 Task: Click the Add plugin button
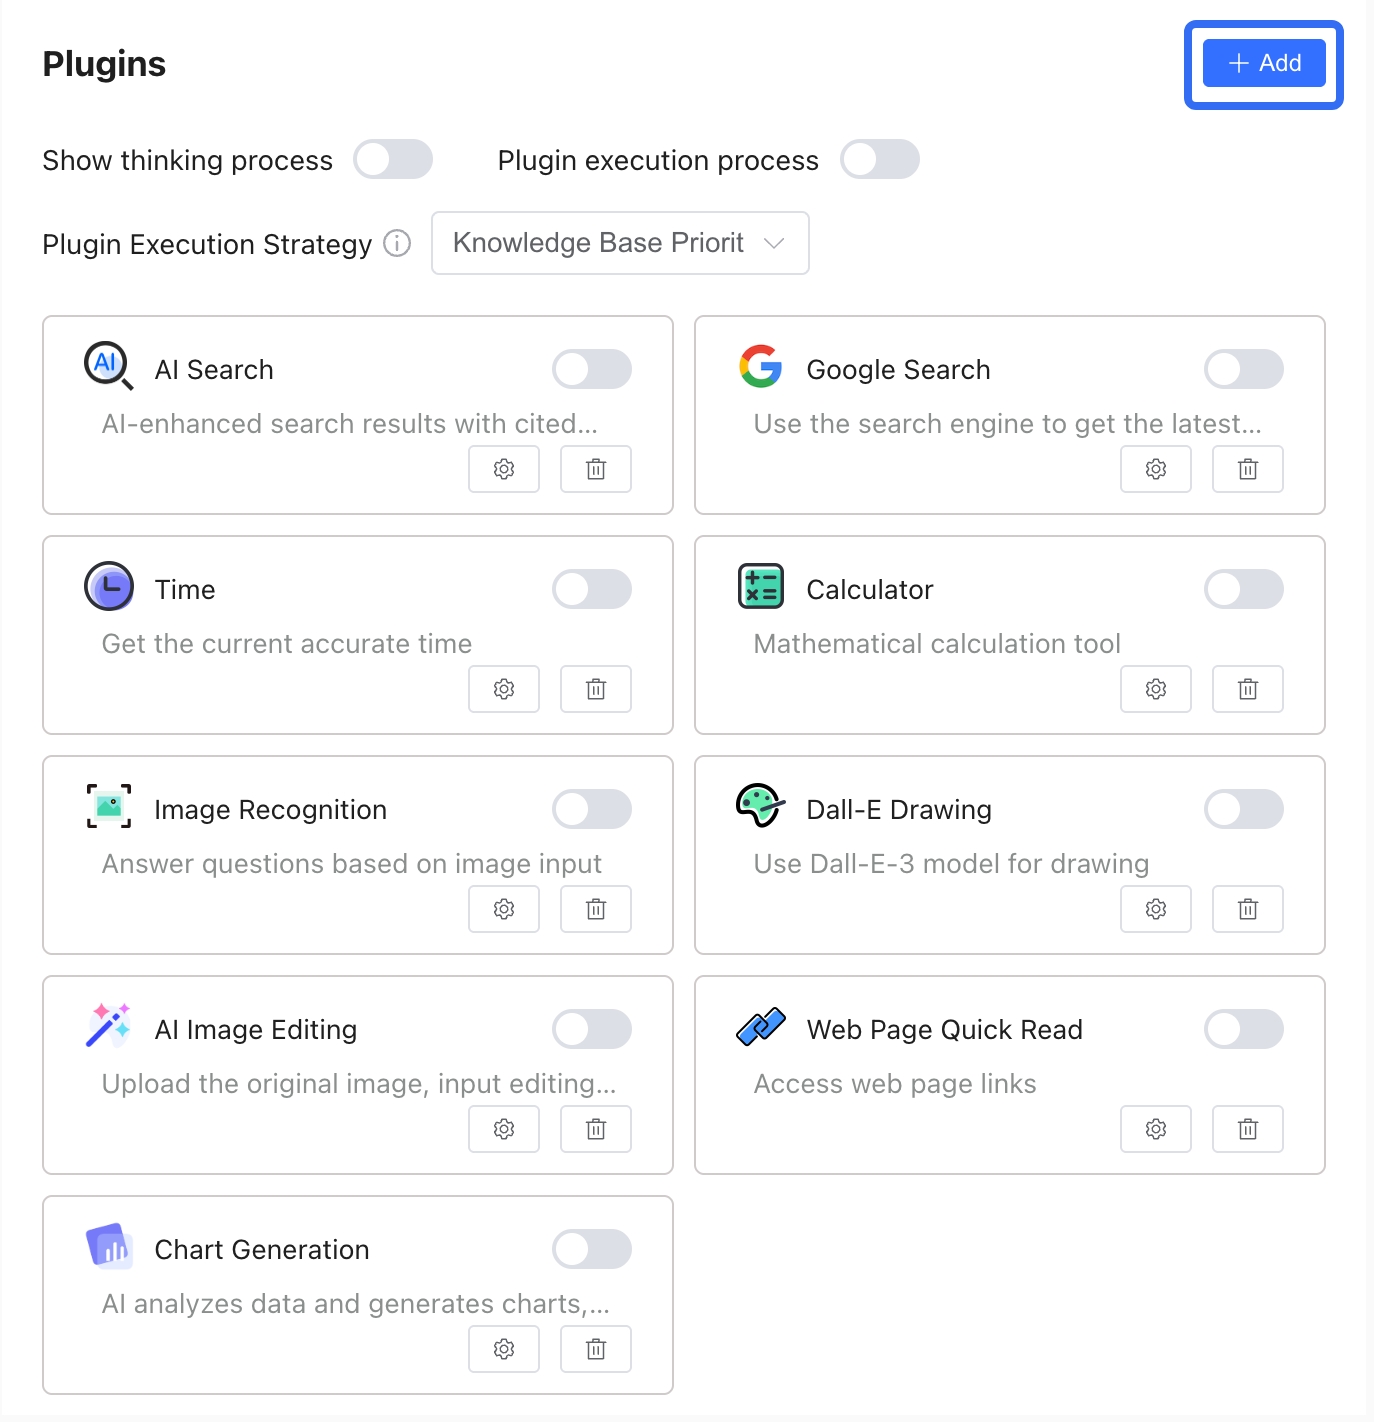click(x=1264, y=63)
